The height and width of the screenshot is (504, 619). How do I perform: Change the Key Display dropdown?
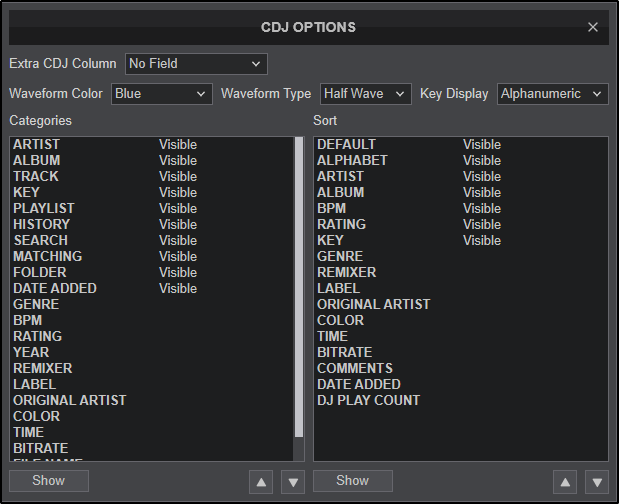(x=553, y=94)
